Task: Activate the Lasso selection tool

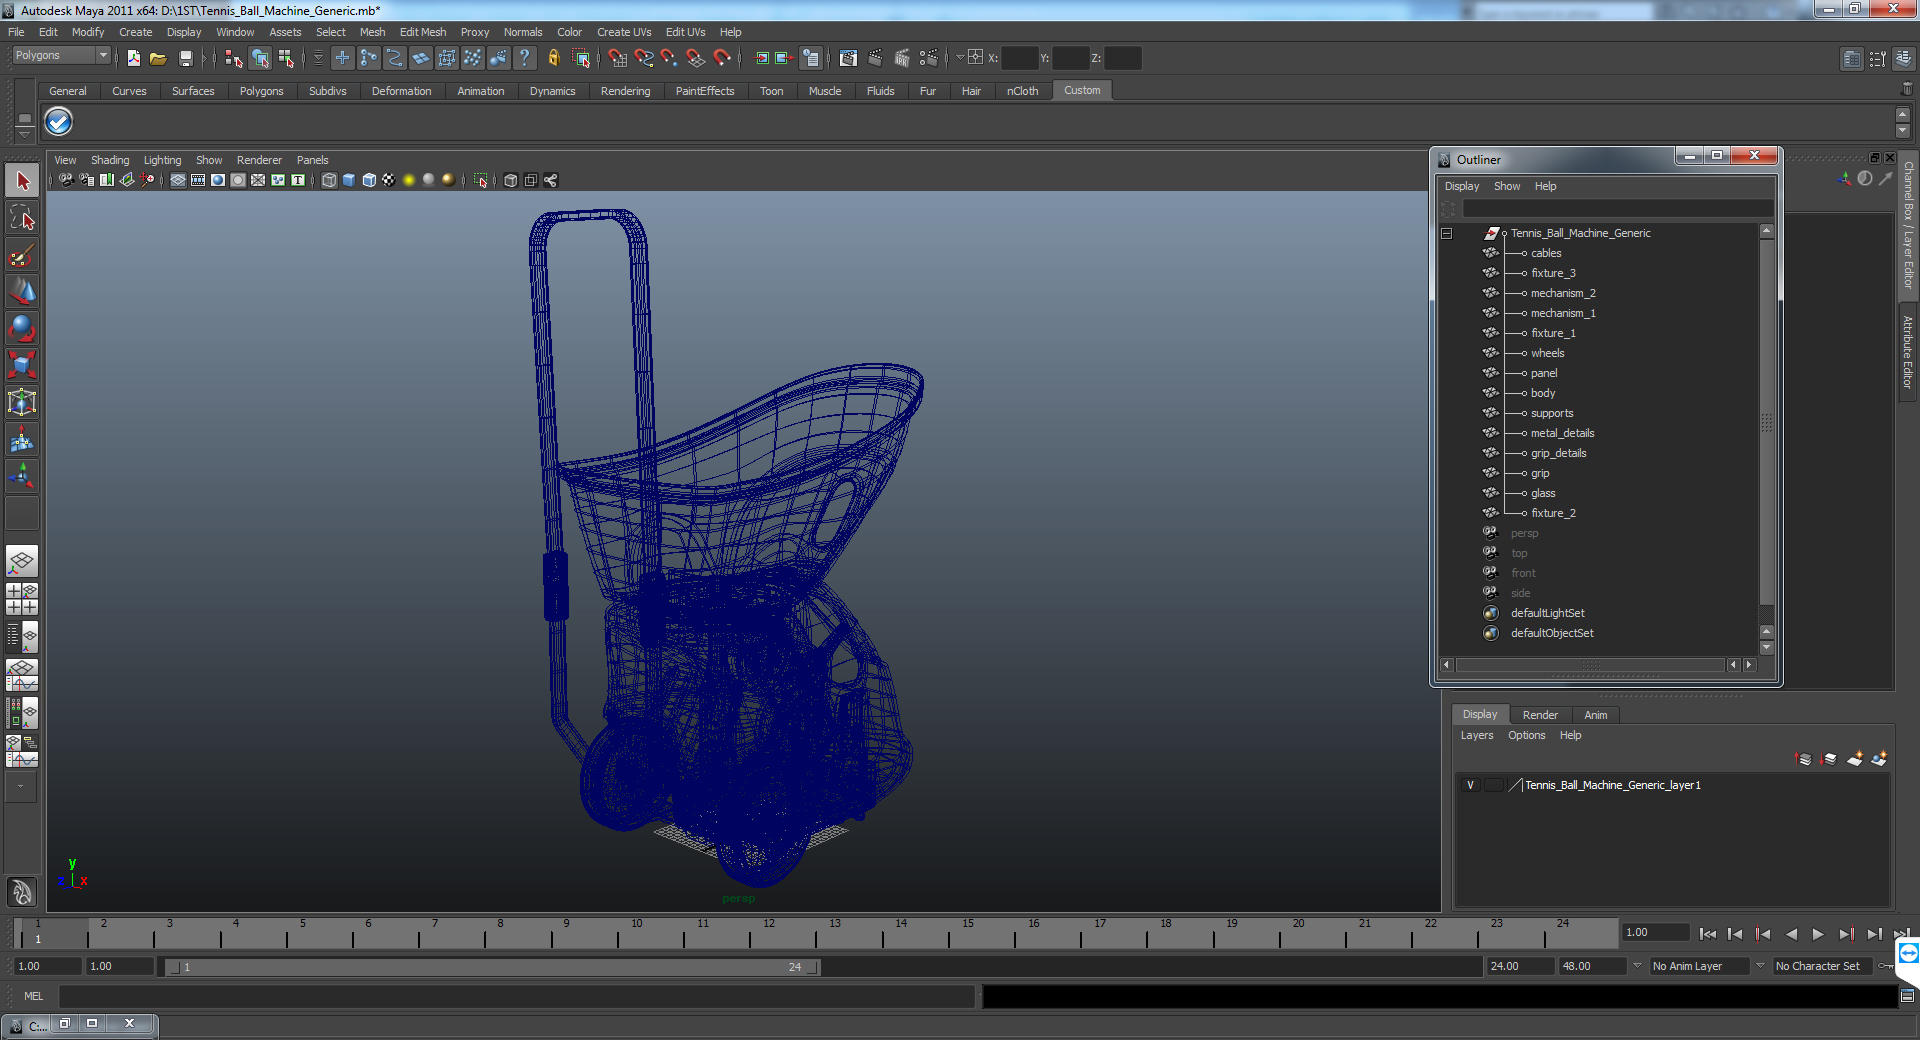Action: click(x=22, y=218)
